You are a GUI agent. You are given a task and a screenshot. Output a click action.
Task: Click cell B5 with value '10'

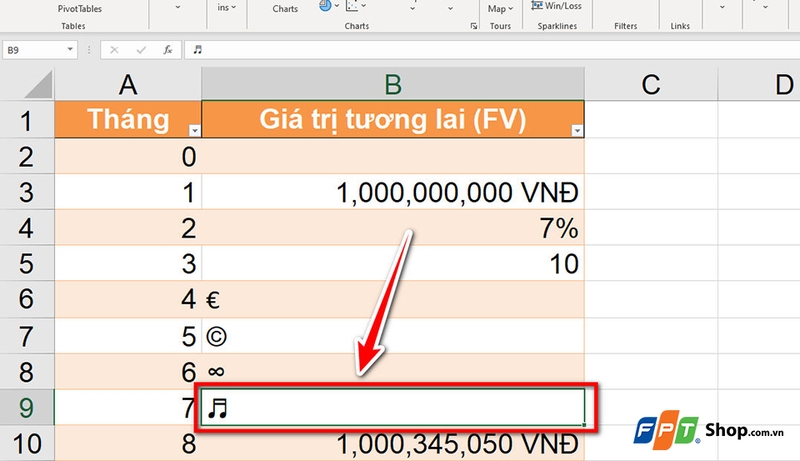[393, 263]
